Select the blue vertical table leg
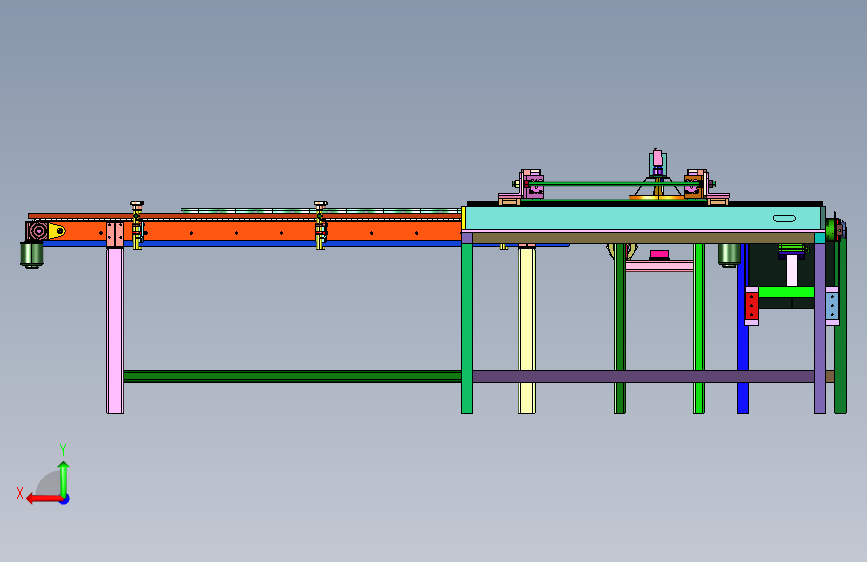Viewport: 867px width, 562px height. click(x=743, y=329)
